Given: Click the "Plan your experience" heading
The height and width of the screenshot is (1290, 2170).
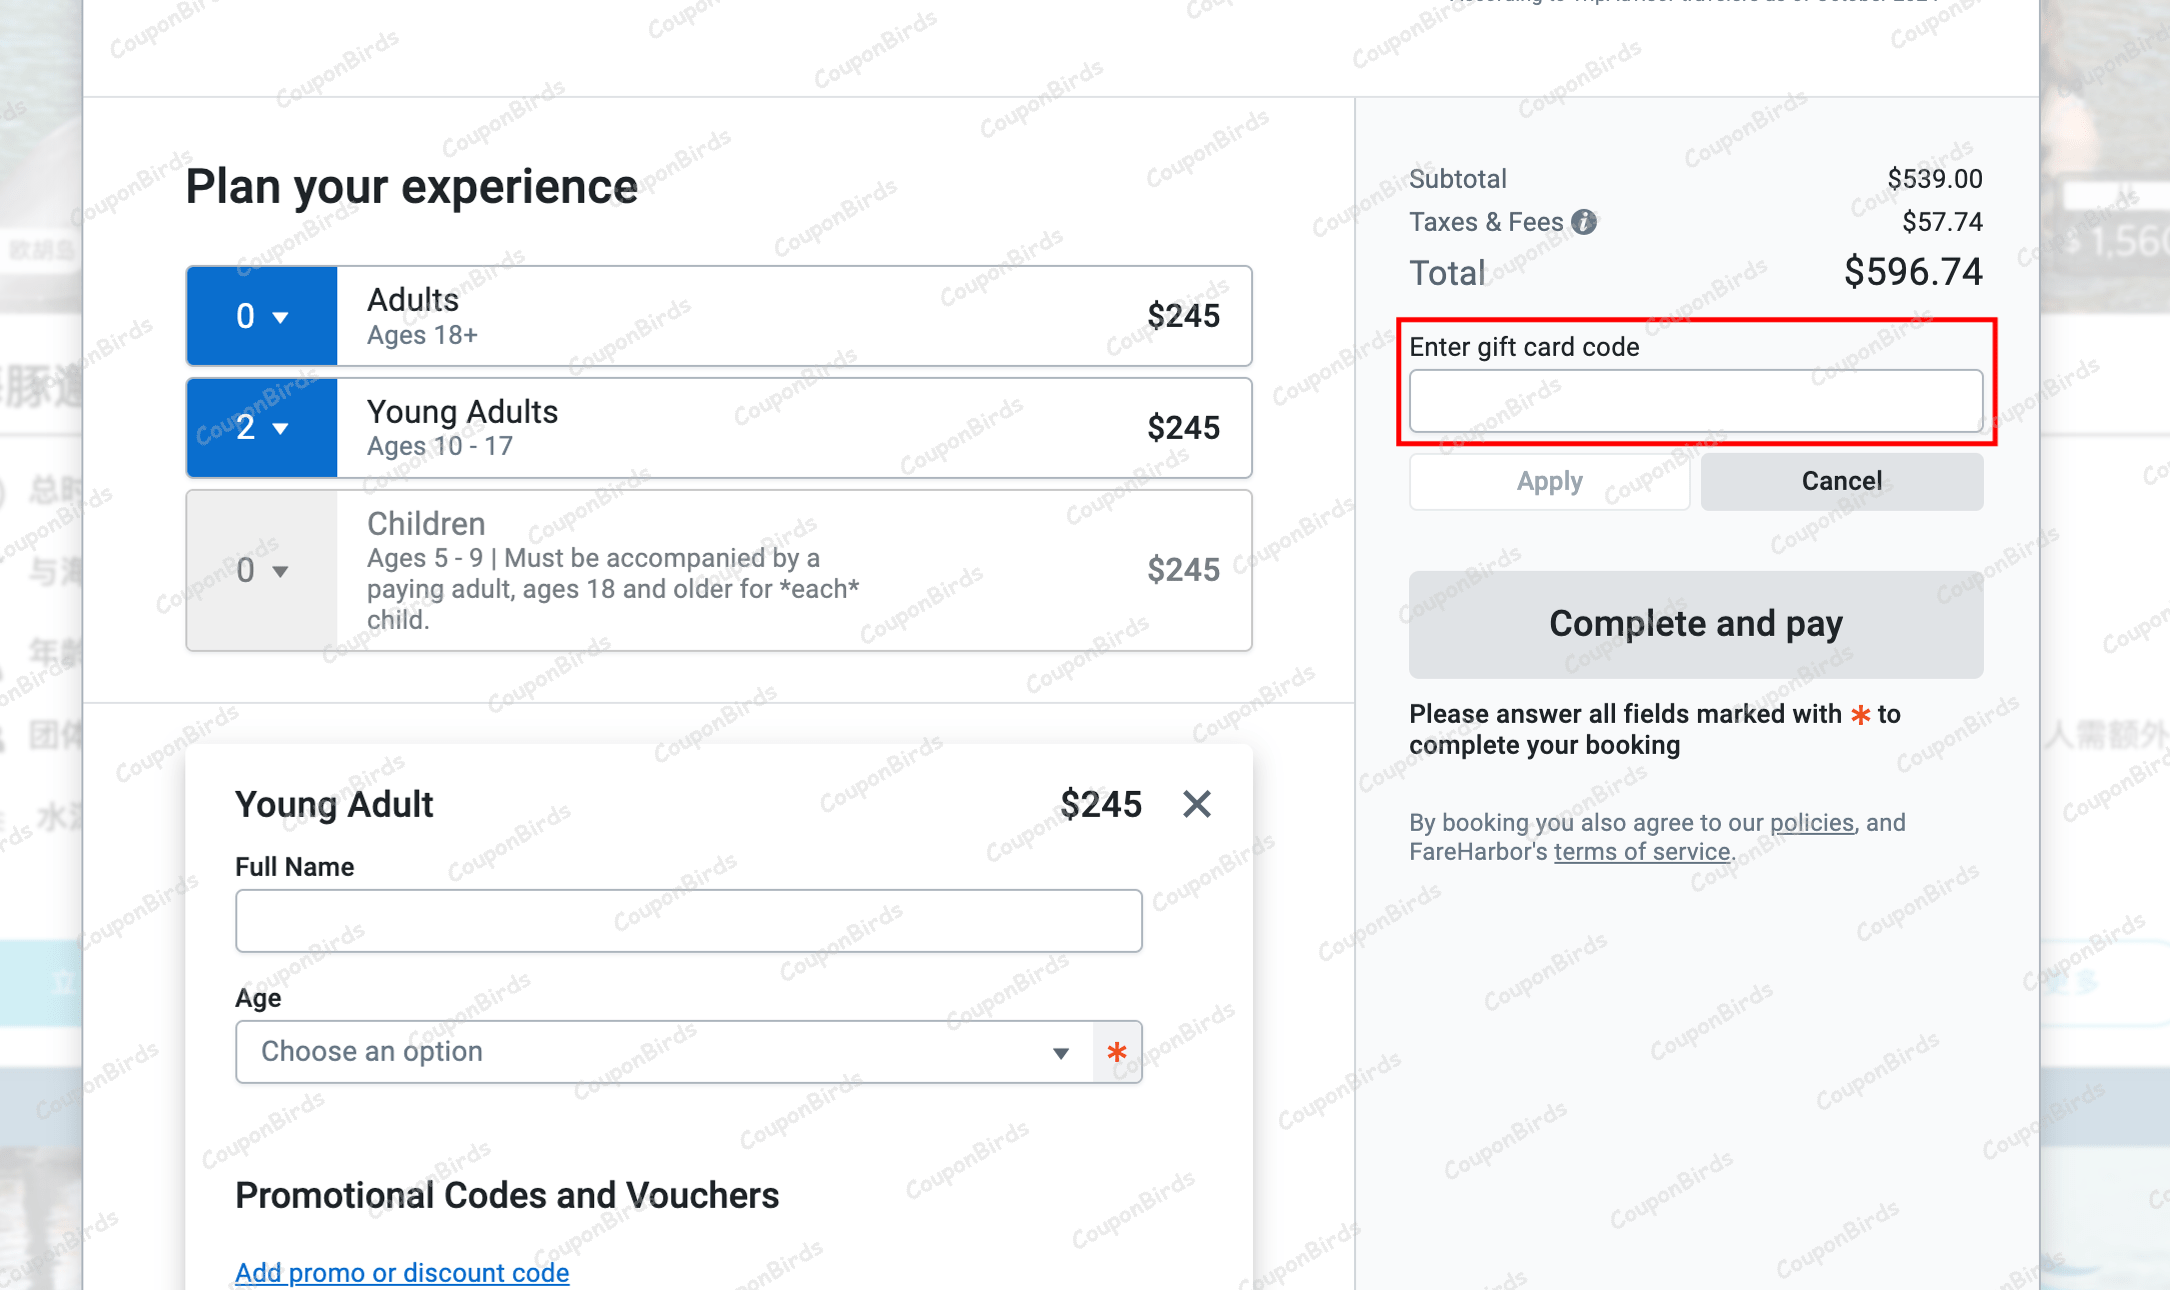Looking at the screenshot, I should pyautogui.click(x=411, y=187).
